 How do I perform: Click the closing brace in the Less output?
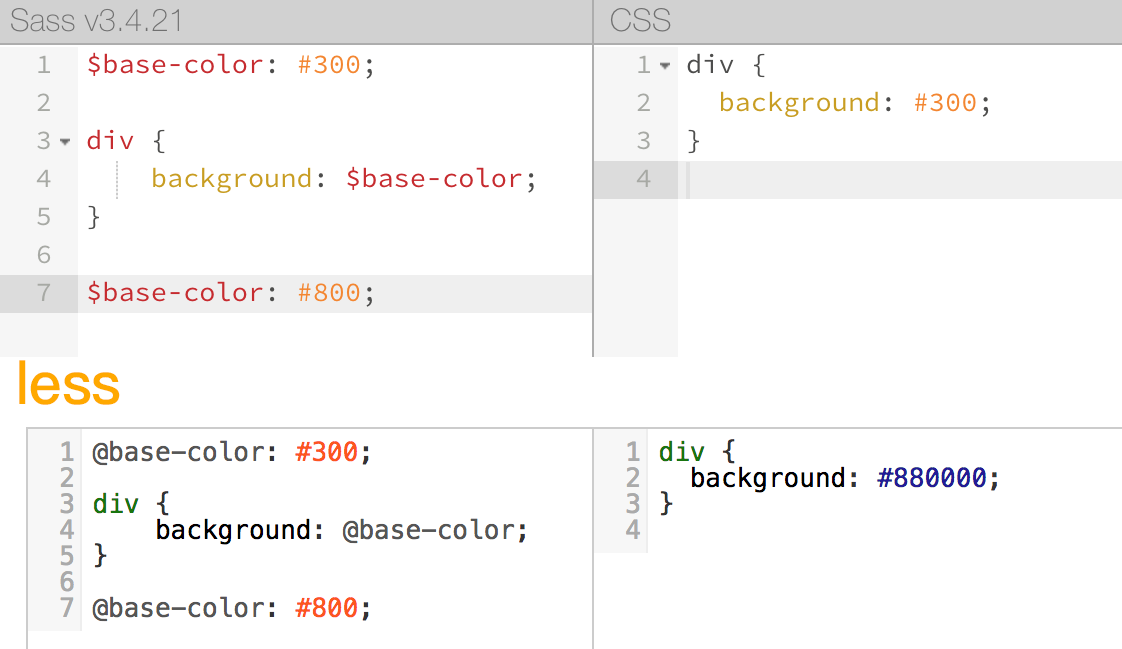pos(666,504)
